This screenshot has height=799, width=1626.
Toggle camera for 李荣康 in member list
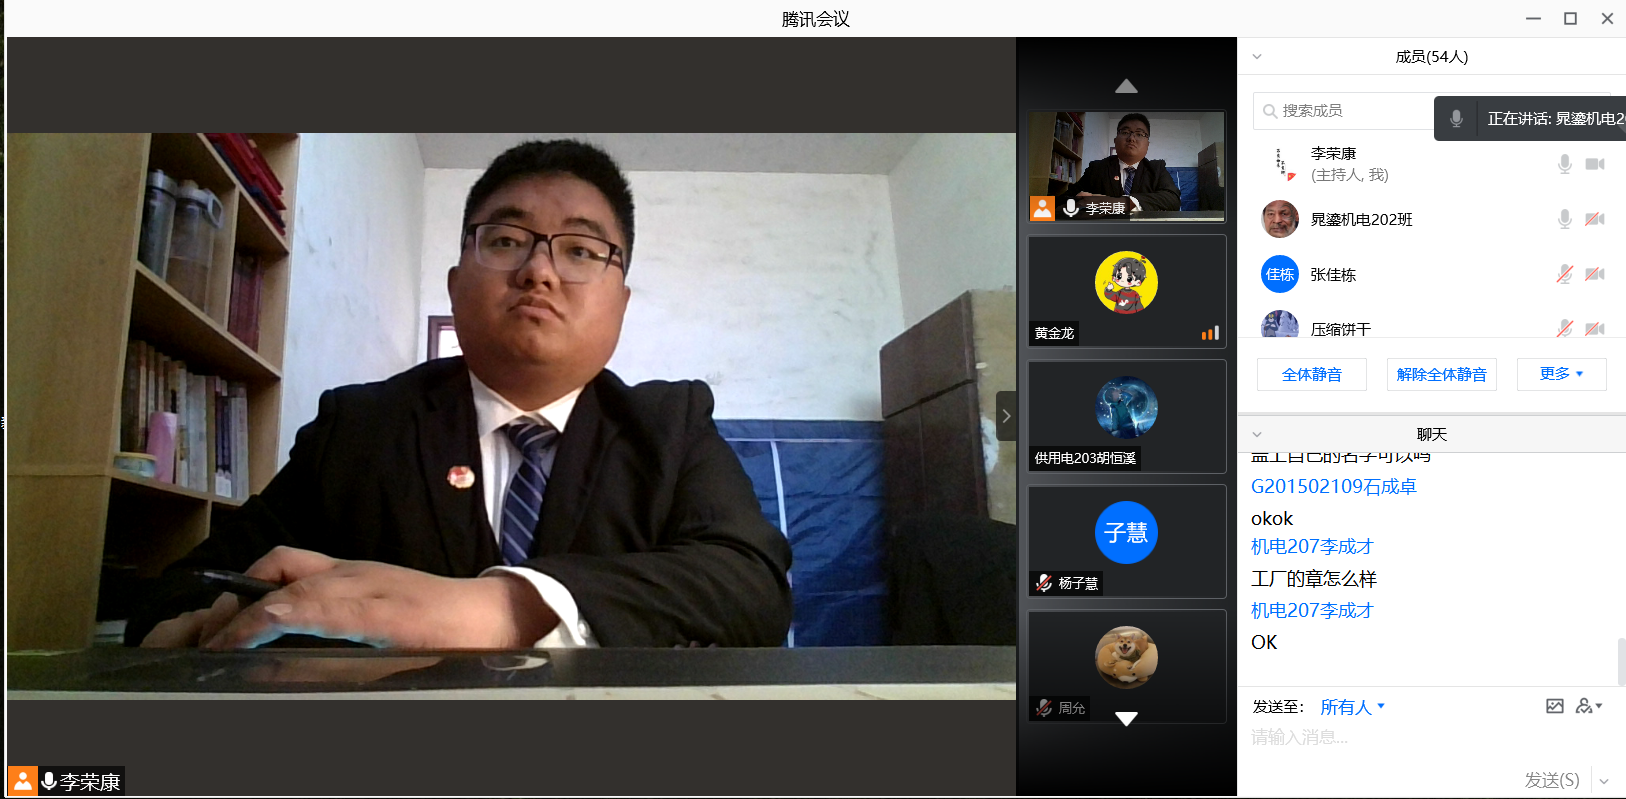[x=1595, y=164]
